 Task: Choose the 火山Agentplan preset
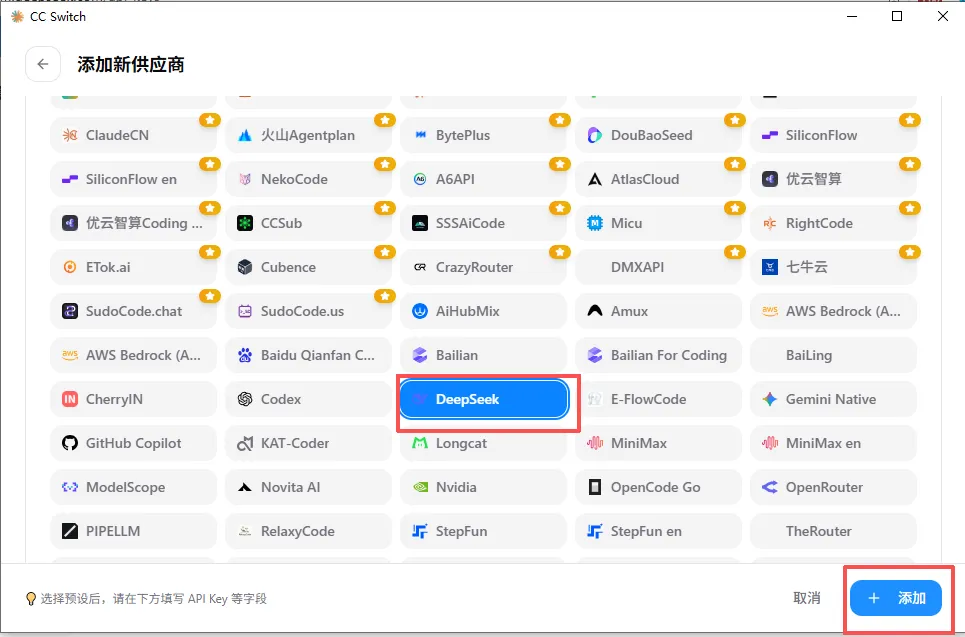(308, 135)
